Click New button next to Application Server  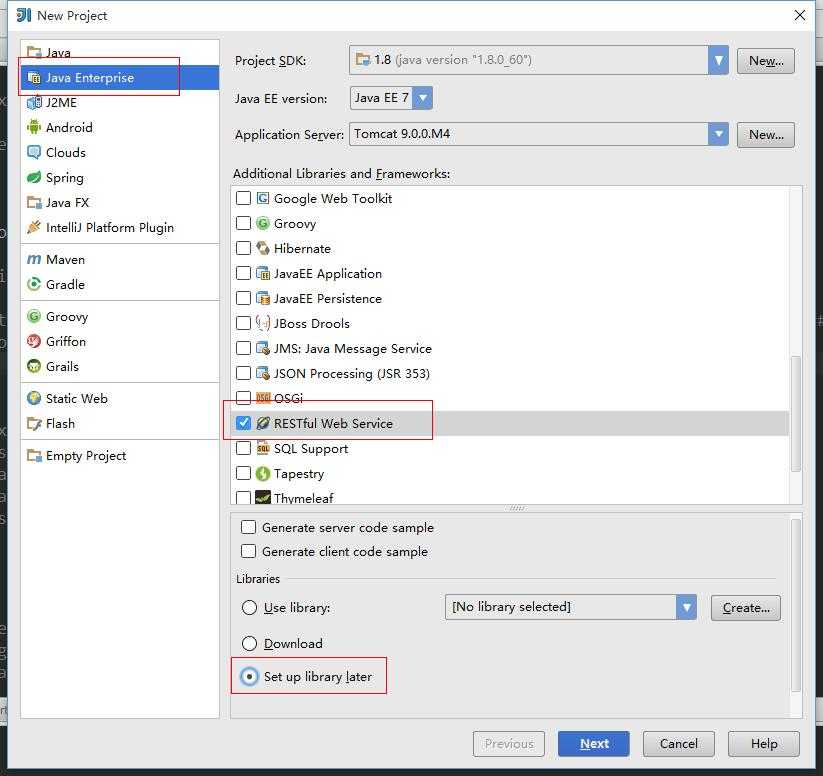[766, 135]
